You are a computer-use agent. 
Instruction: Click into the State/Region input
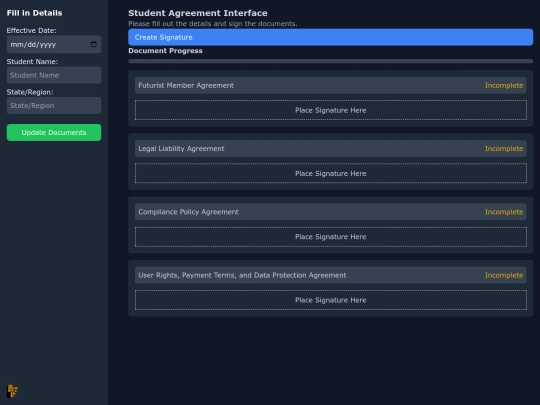tap(54, 105)
